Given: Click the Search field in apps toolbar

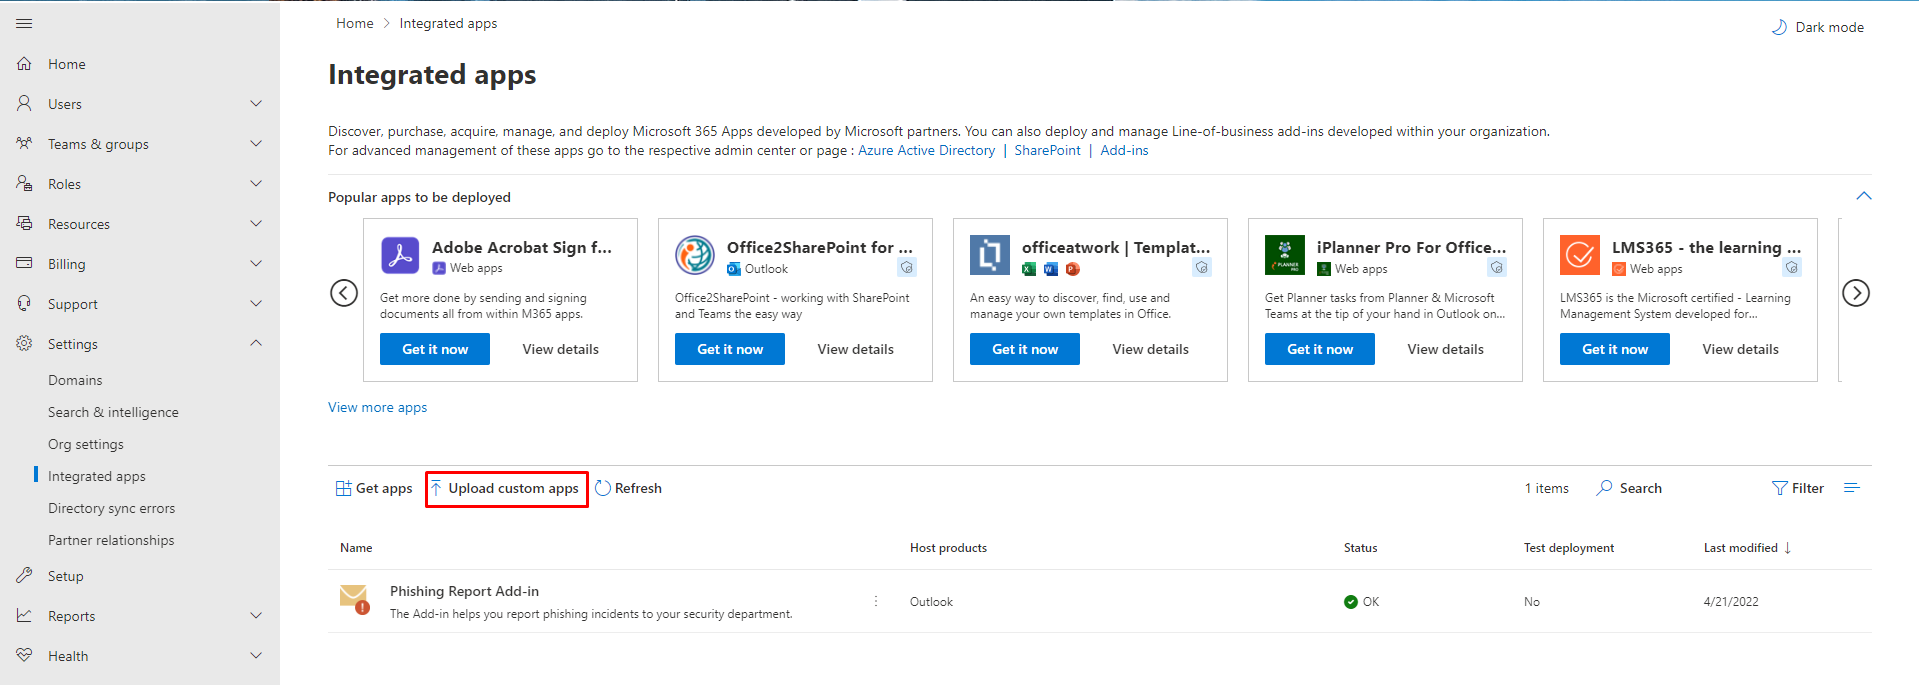Looking at the screenshot, I should coord(1630,488).
